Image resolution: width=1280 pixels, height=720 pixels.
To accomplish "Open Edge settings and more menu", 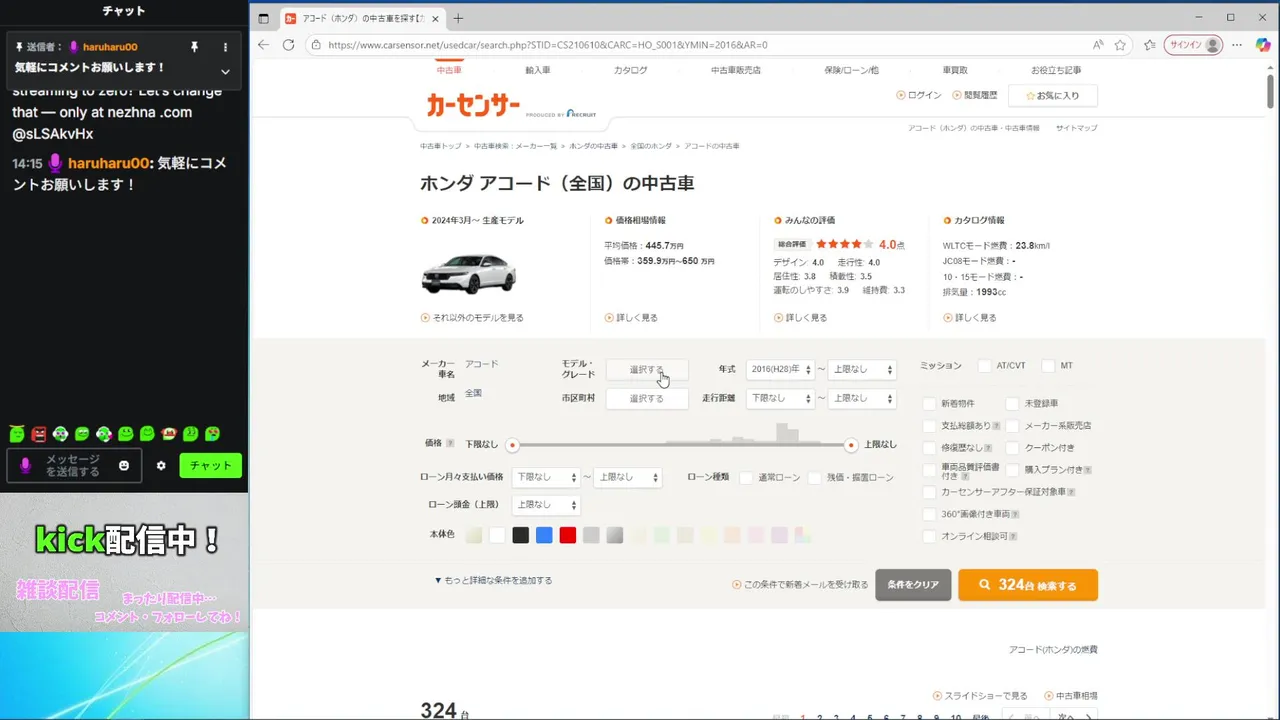I will pyautogui.click(x=1238, y=45).
